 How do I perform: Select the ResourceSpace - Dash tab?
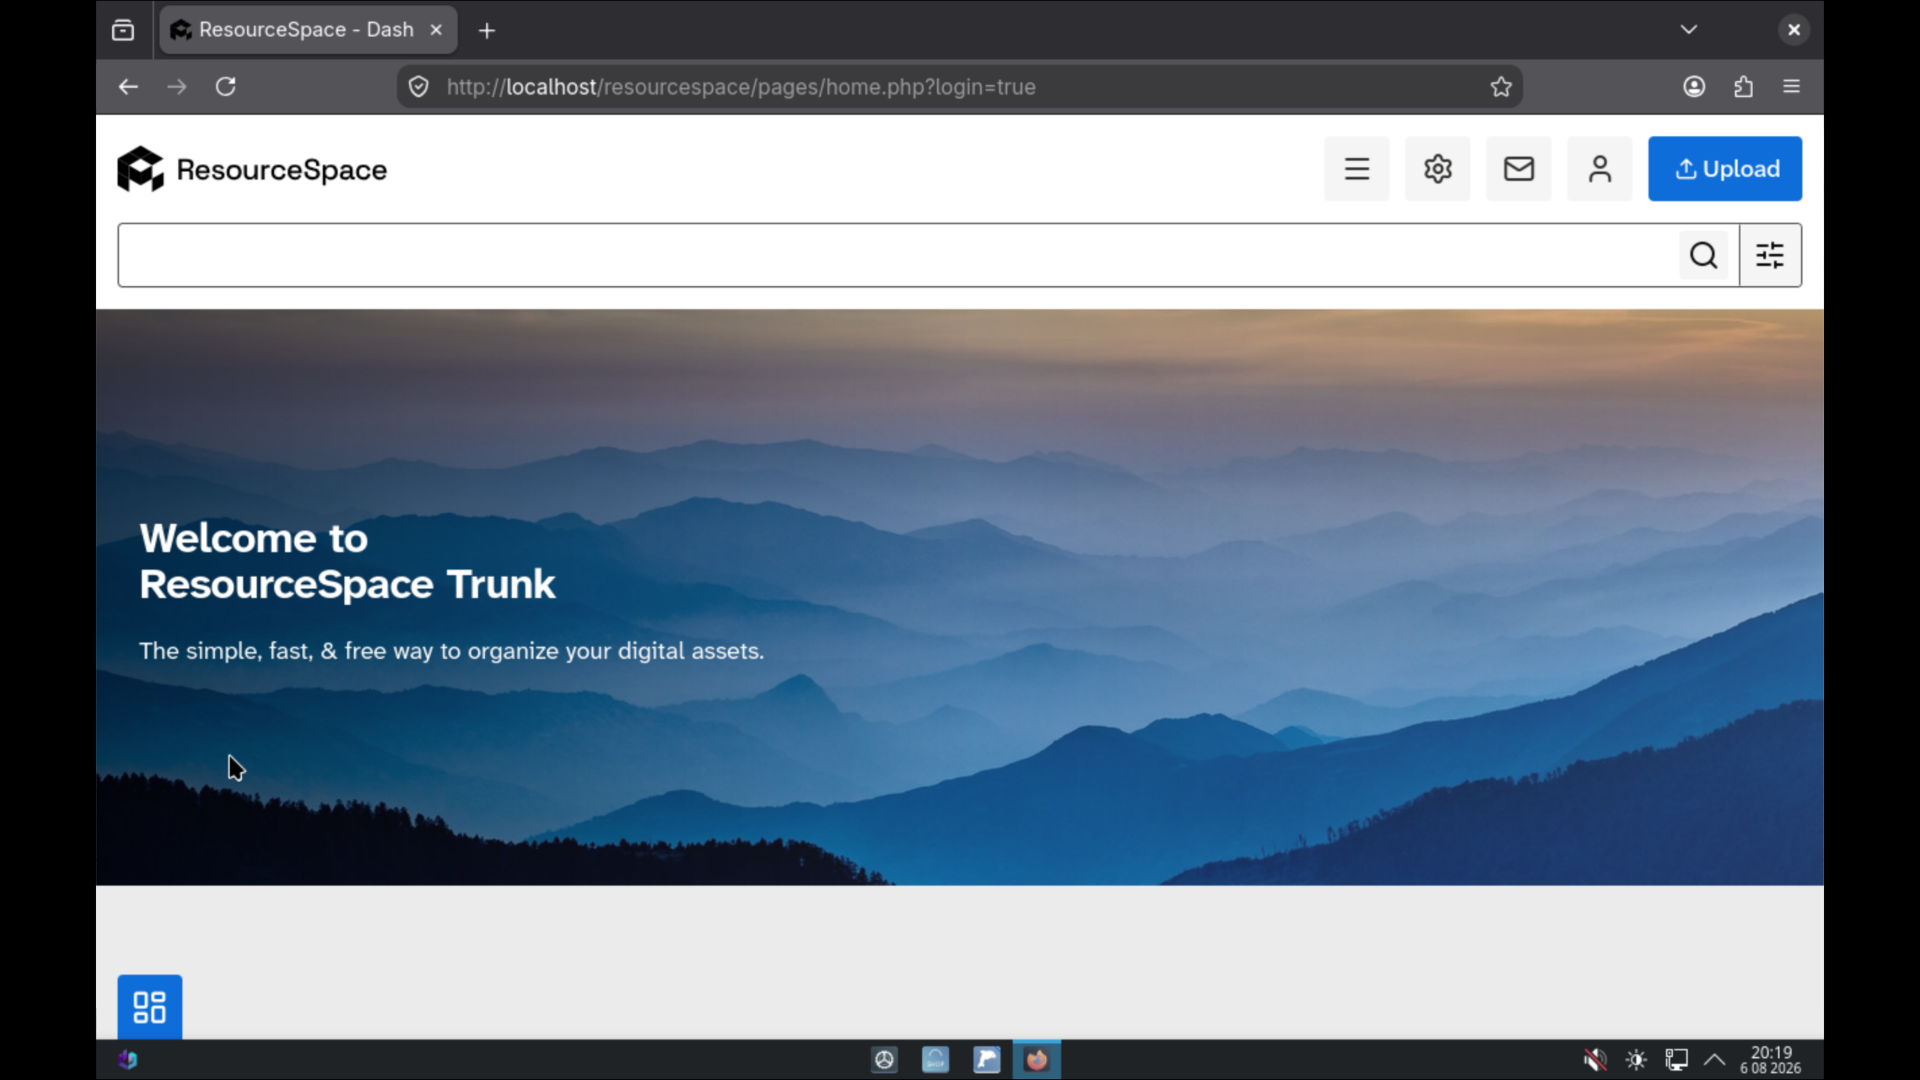(x=307, y=30)
